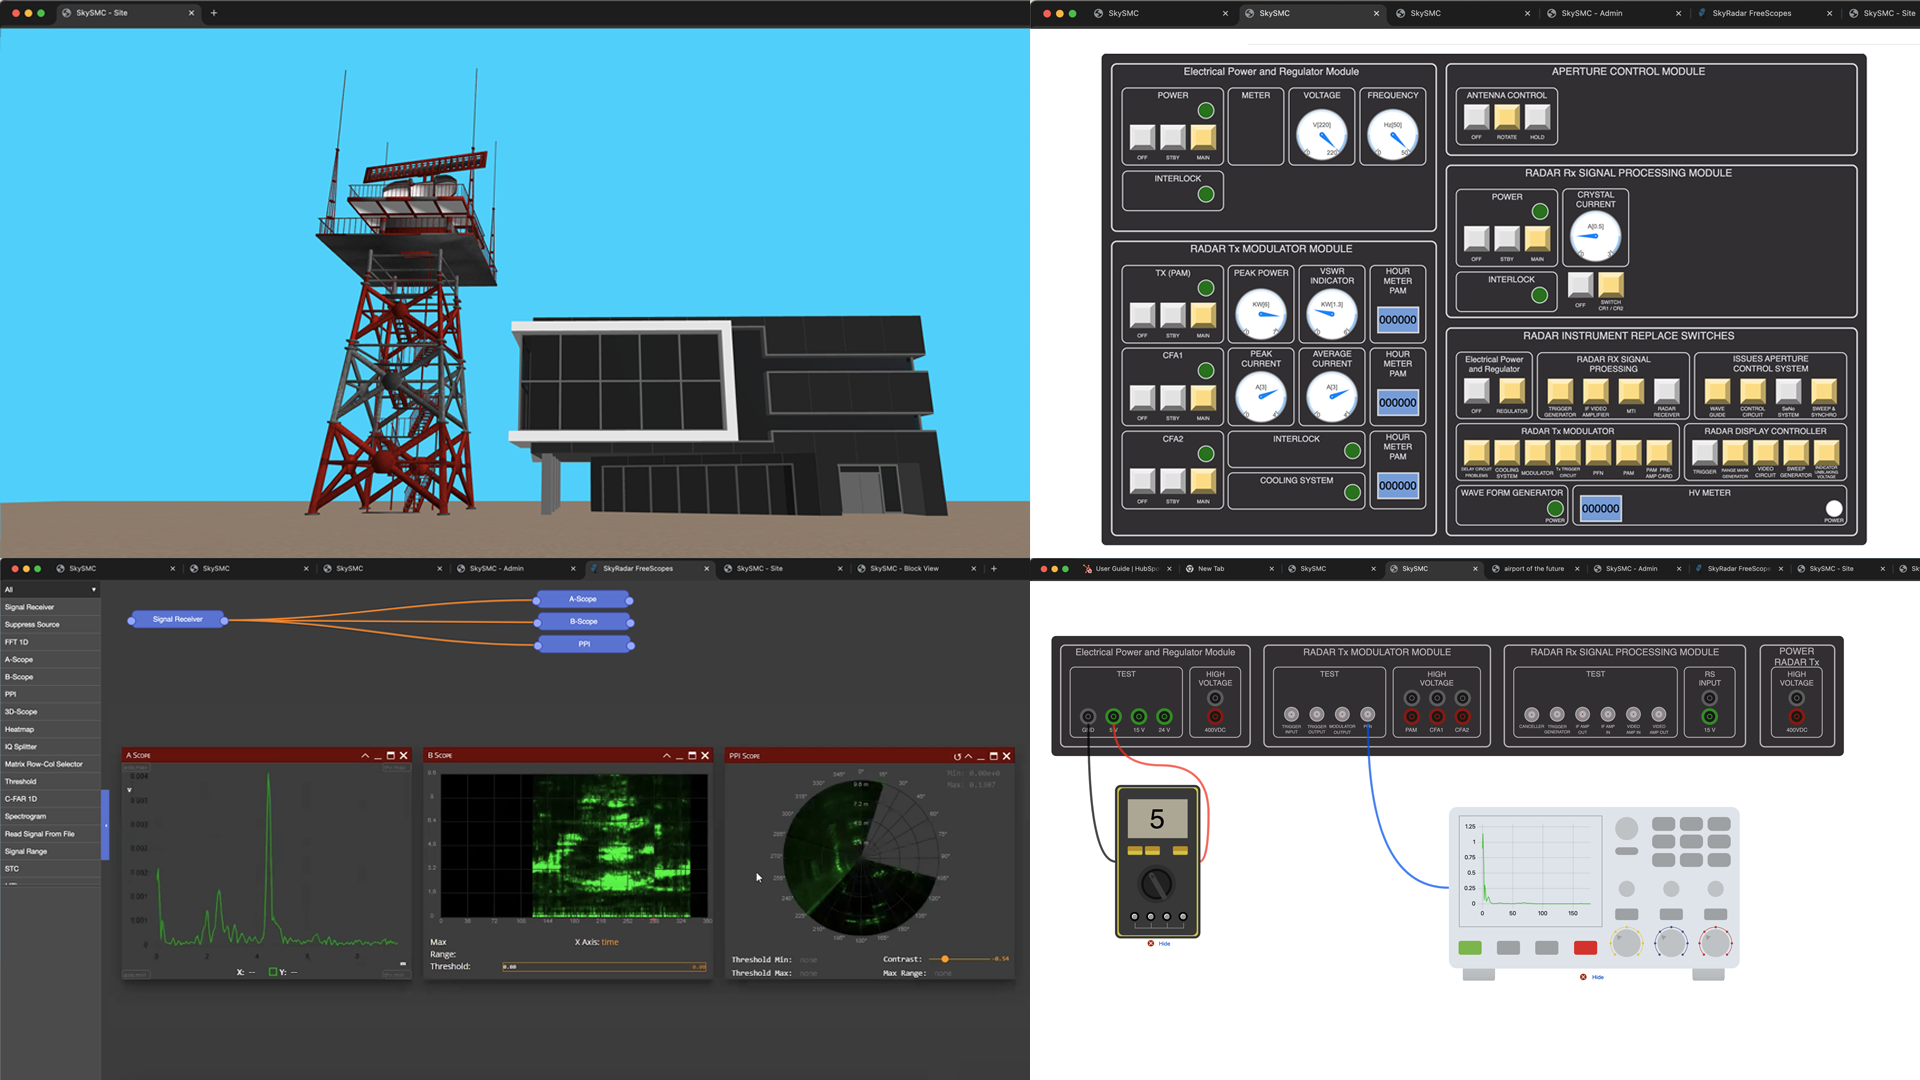
Task: Set ANTENNA CONTROL to ROTATE
Action: point(1505,119)
